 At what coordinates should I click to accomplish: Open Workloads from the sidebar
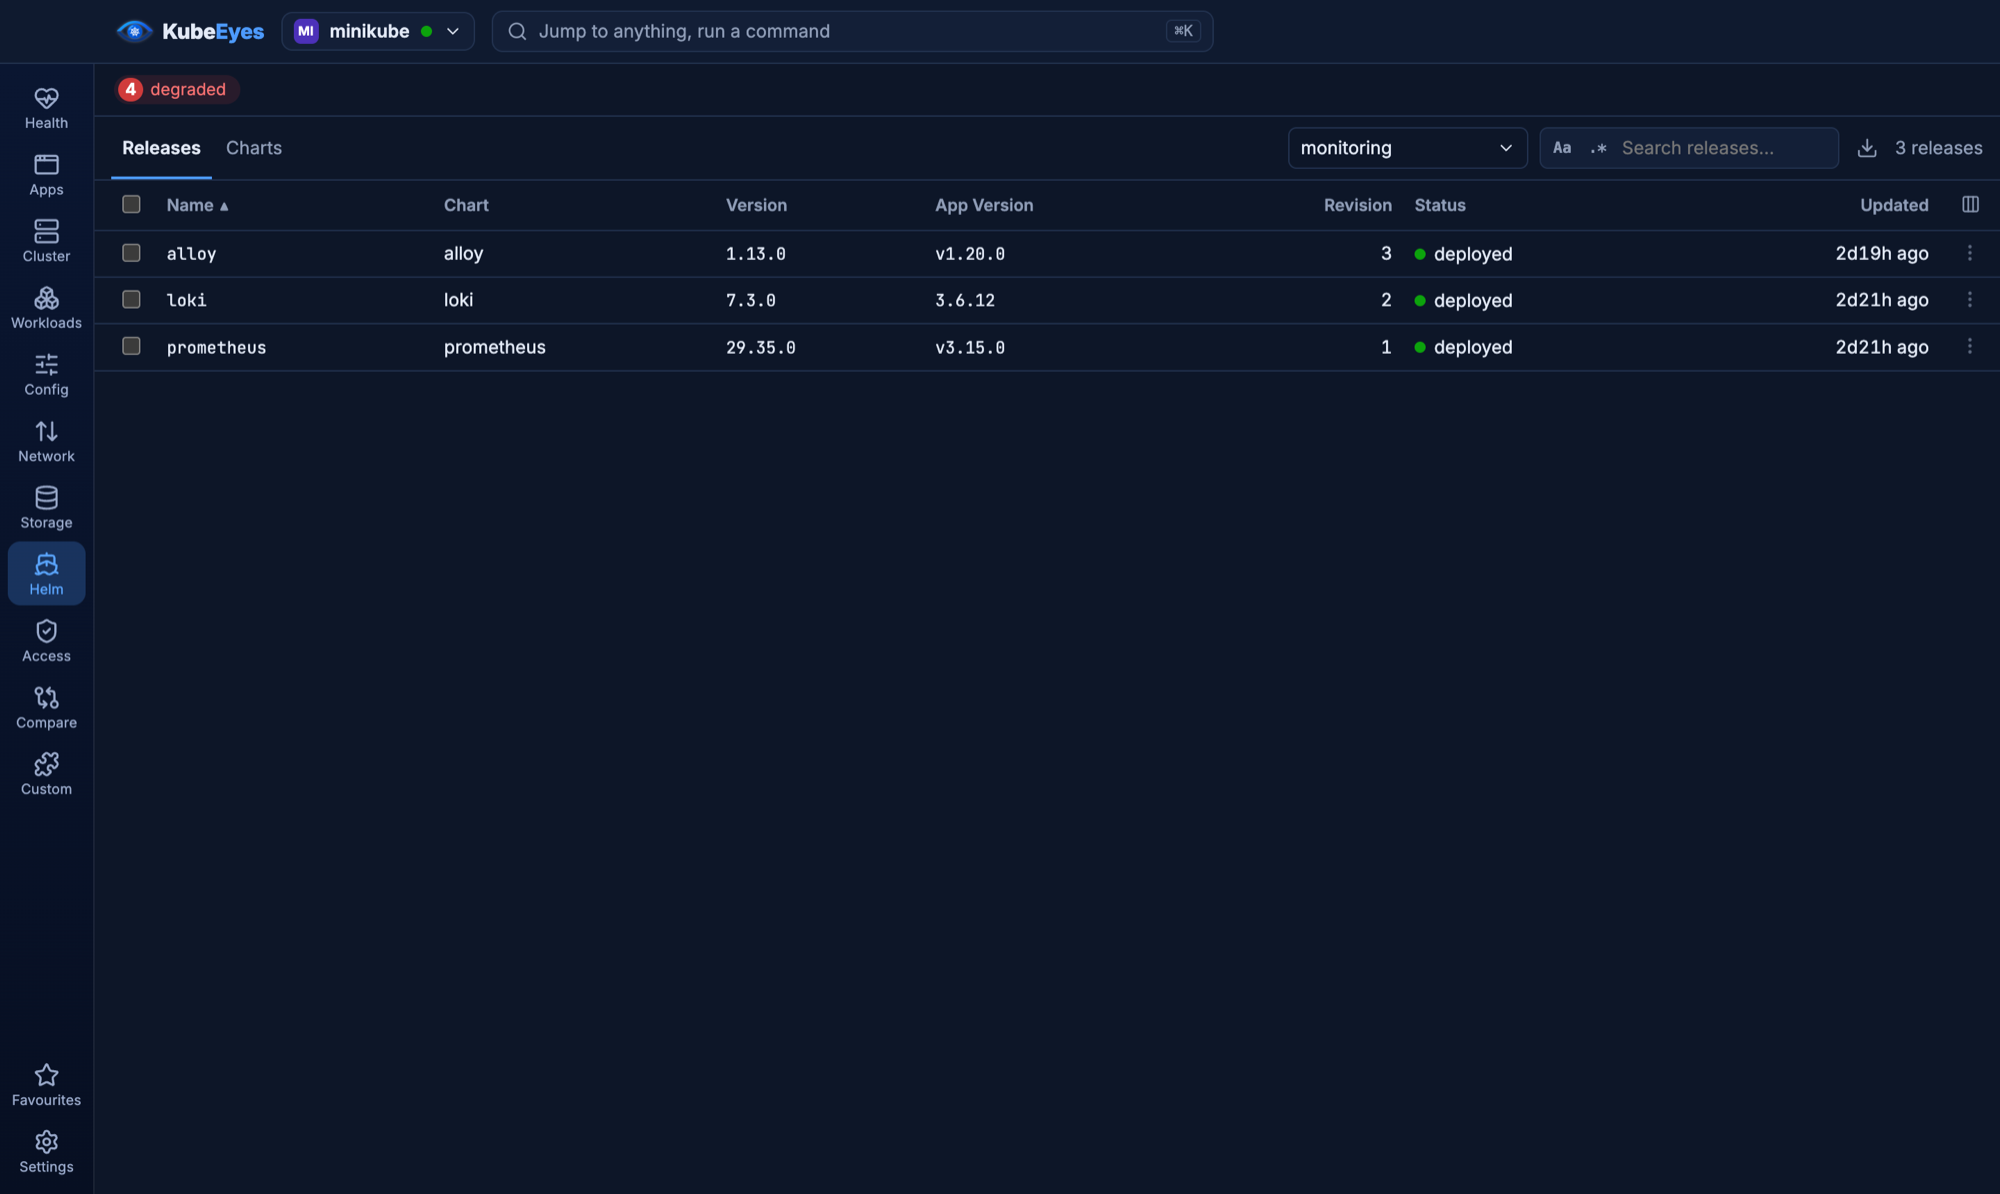coord(46,308)
